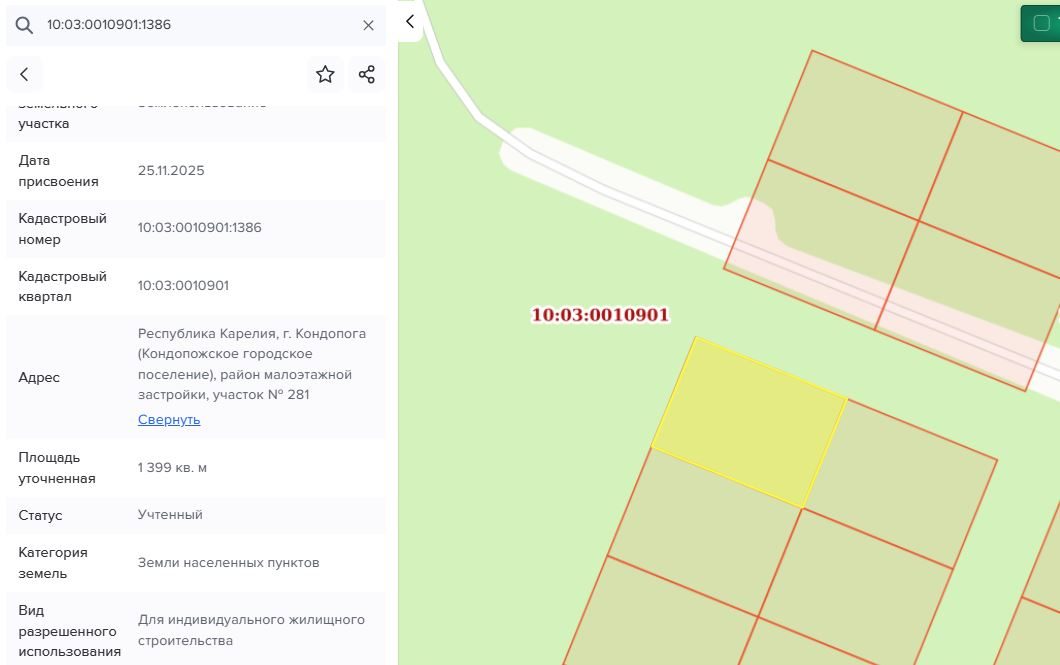Select the highlighted yellow parcel on map

coord(748,422)
